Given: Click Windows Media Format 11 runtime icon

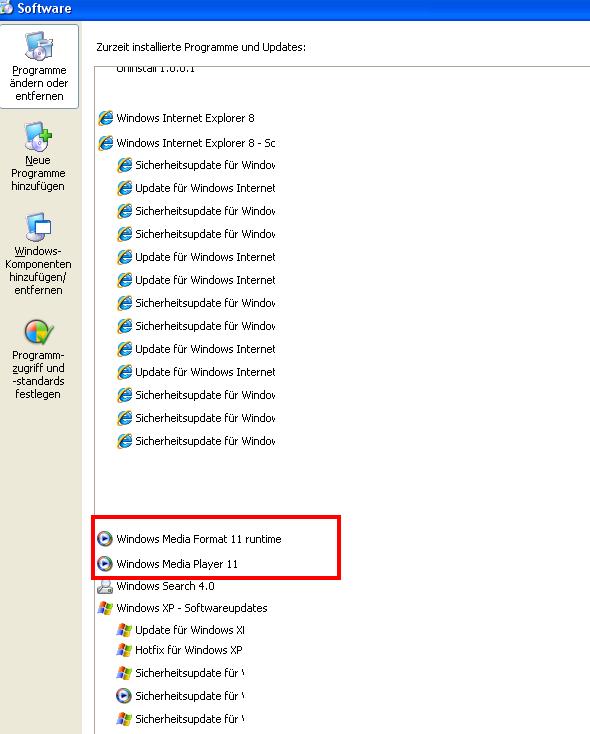Looking at the screenshot, I should pyautogui.click(x=105, y=539).
